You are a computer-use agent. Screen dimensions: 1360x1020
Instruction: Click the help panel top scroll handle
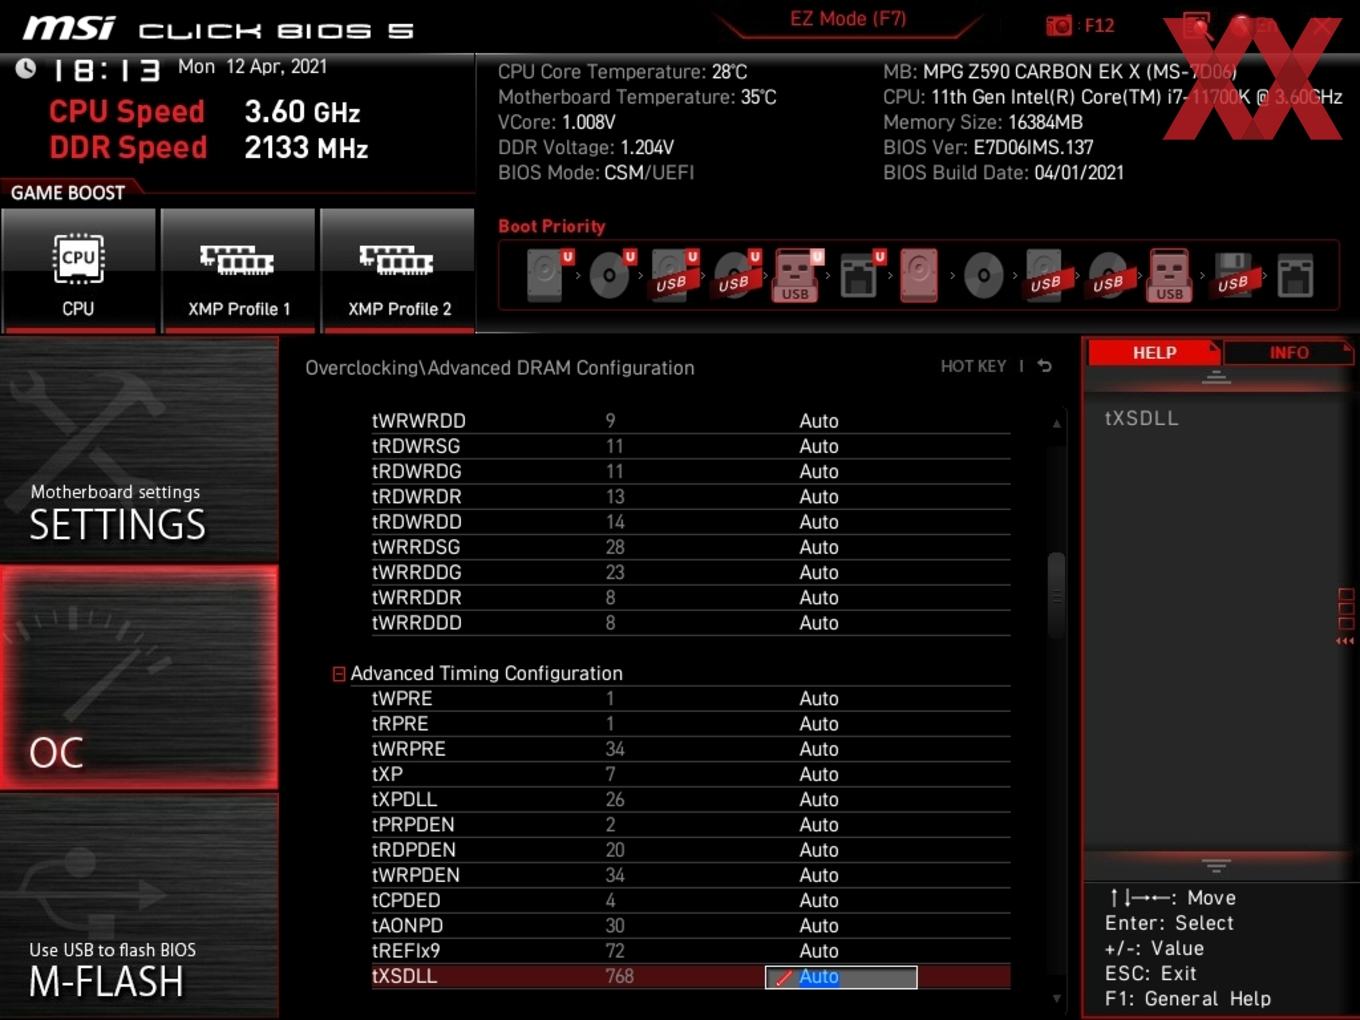pyautogui.click(x=1216, y=377)
